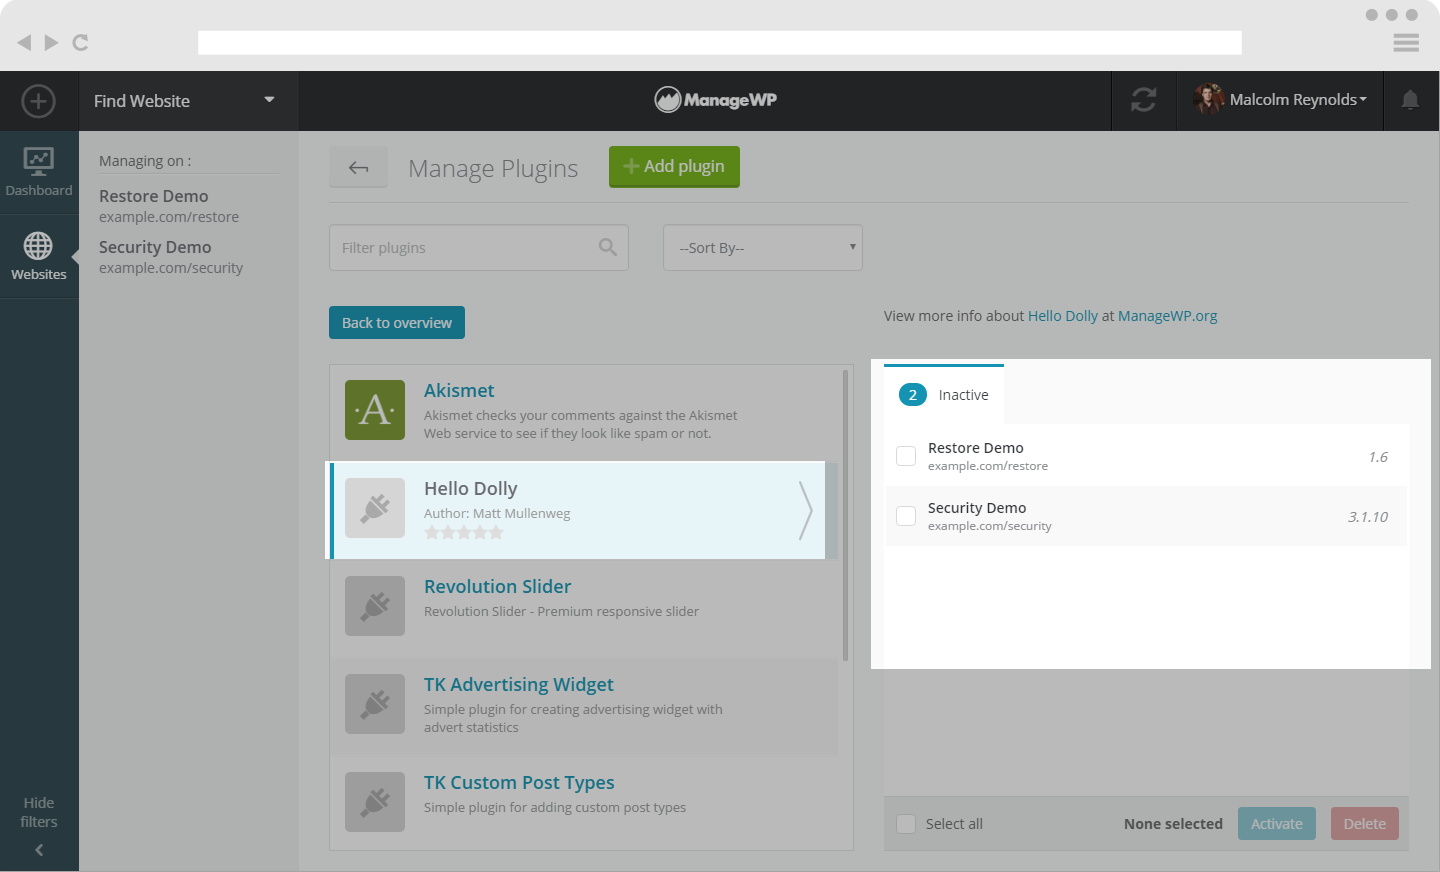Click Author: Matt Mullenweg text
The width and height of the screenshot is (1440, 872).
[x=497, y=514]
